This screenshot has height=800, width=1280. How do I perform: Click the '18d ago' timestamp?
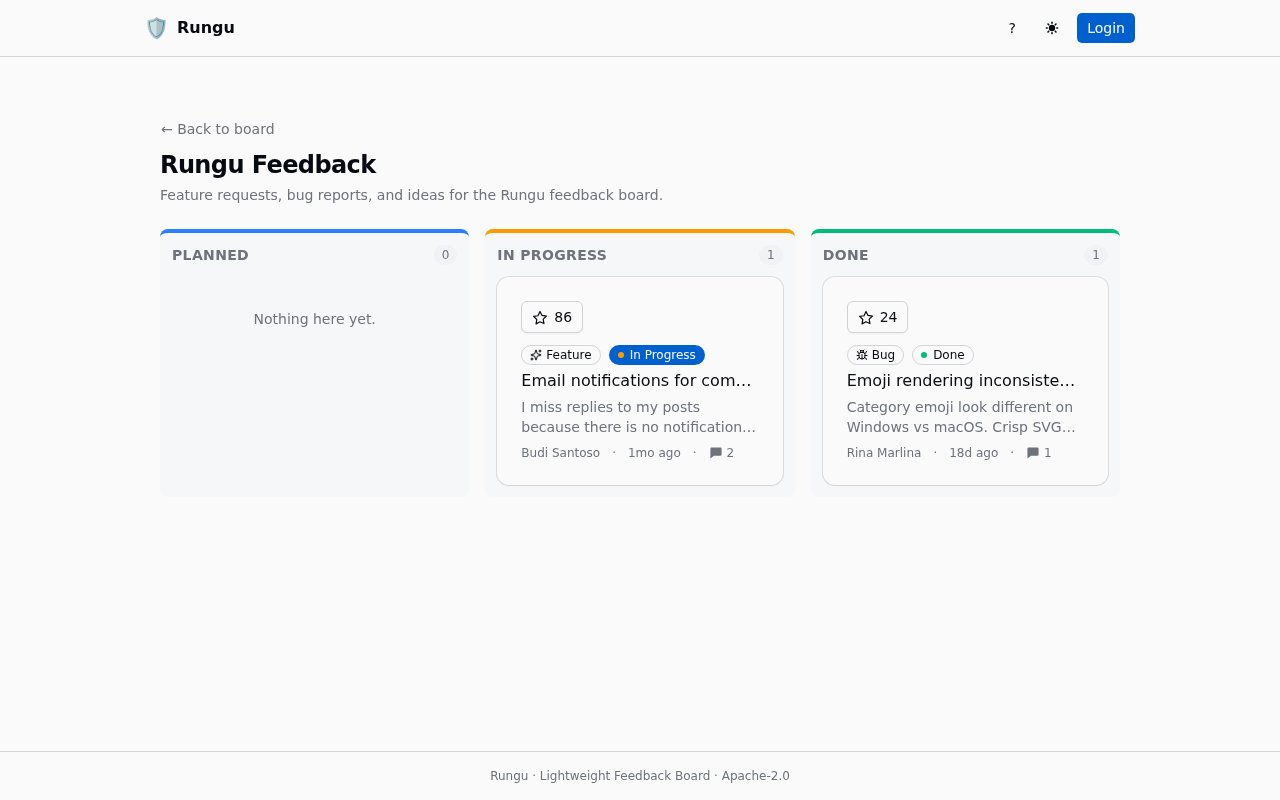[x=974, y=453]
